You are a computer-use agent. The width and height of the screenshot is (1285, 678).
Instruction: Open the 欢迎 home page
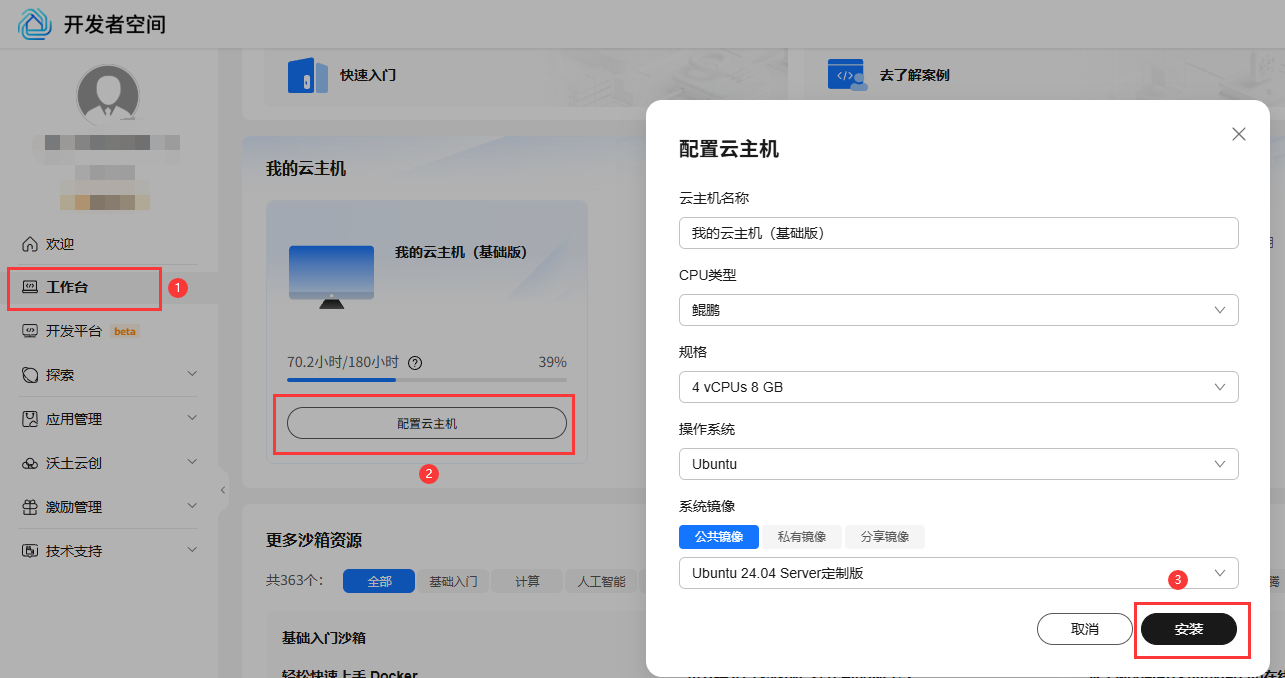click(x=60, y=244)
